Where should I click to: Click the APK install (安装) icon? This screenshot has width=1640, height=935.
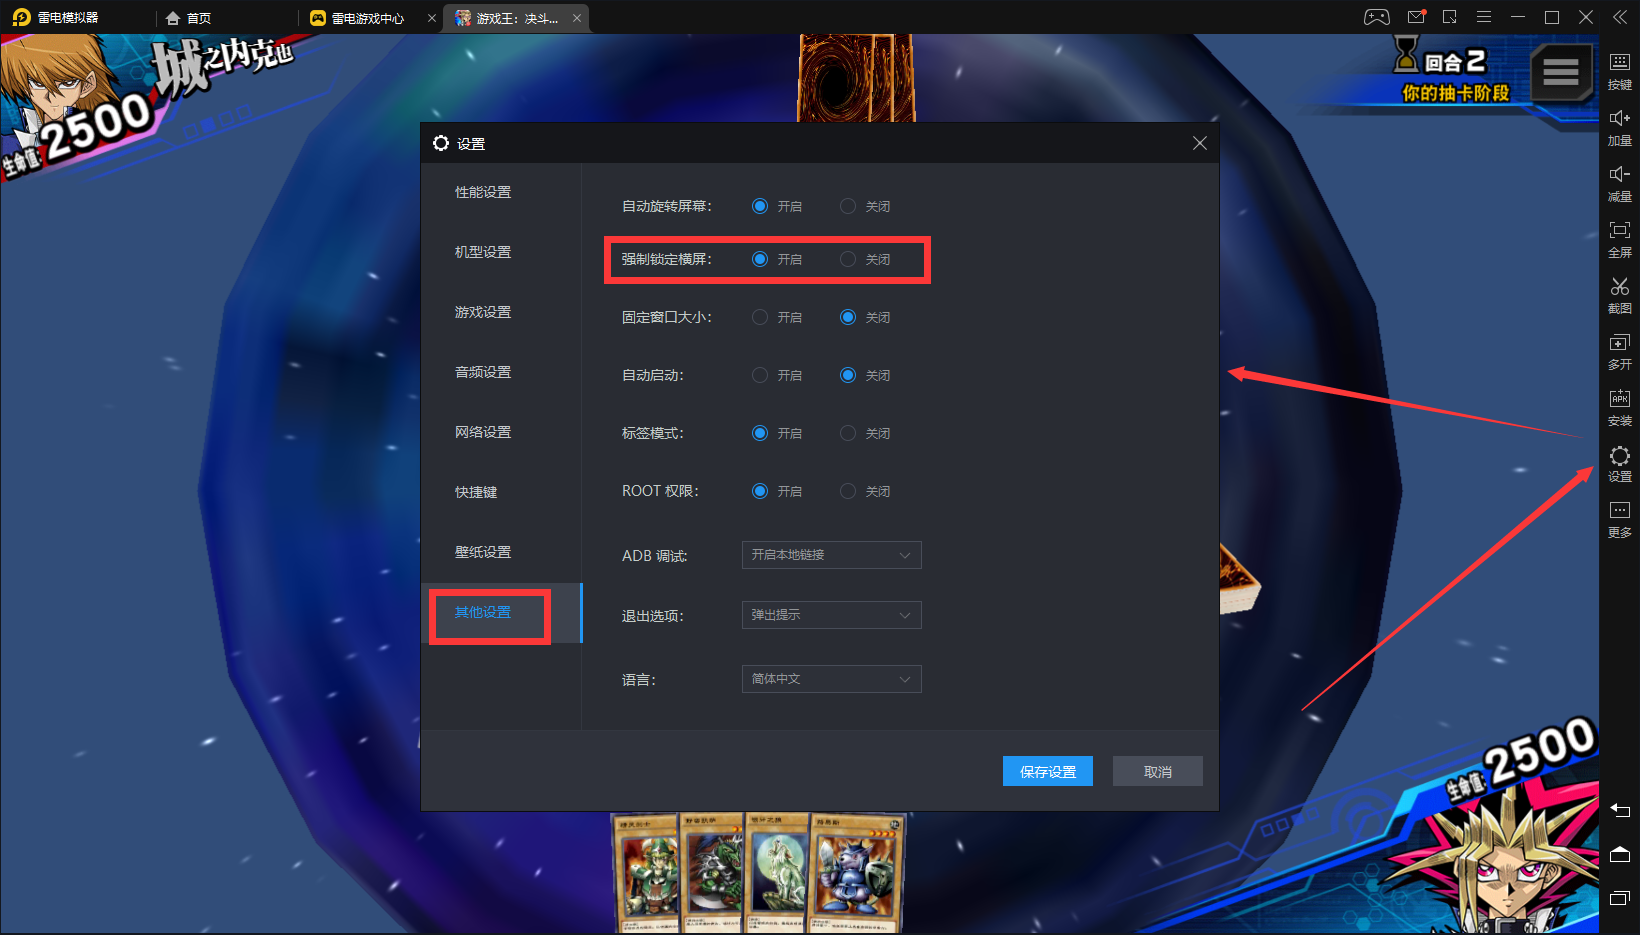[1619, 404]
